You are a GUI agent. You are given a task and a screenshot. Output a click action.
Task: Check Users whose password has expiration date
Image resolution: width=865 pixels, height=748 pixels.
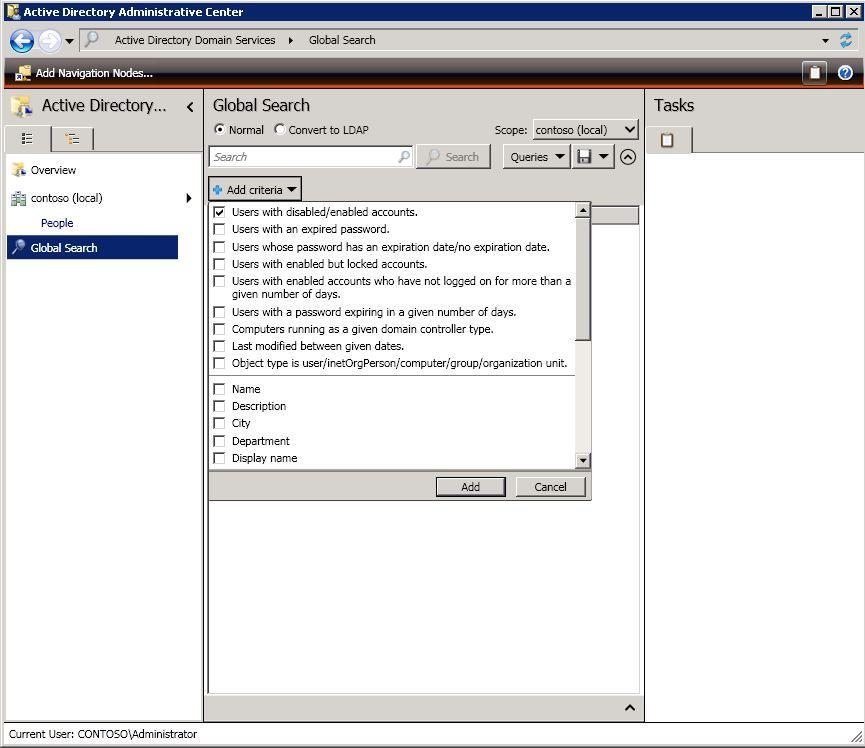point(220,247)
